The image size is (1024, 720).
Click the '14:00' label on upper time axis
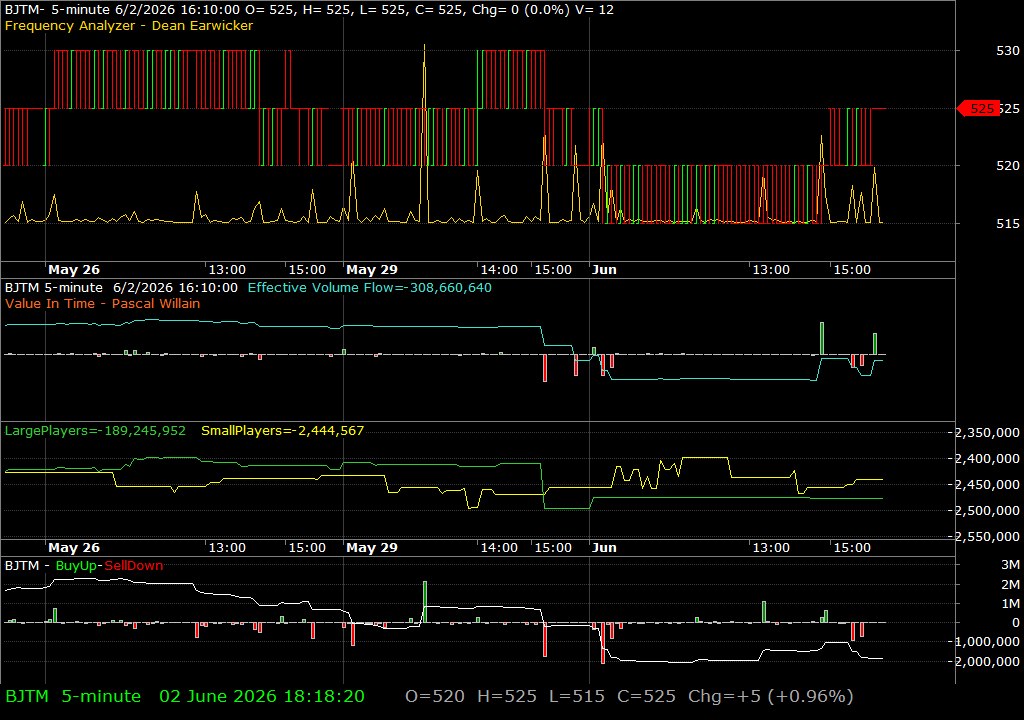coord(499,270)
